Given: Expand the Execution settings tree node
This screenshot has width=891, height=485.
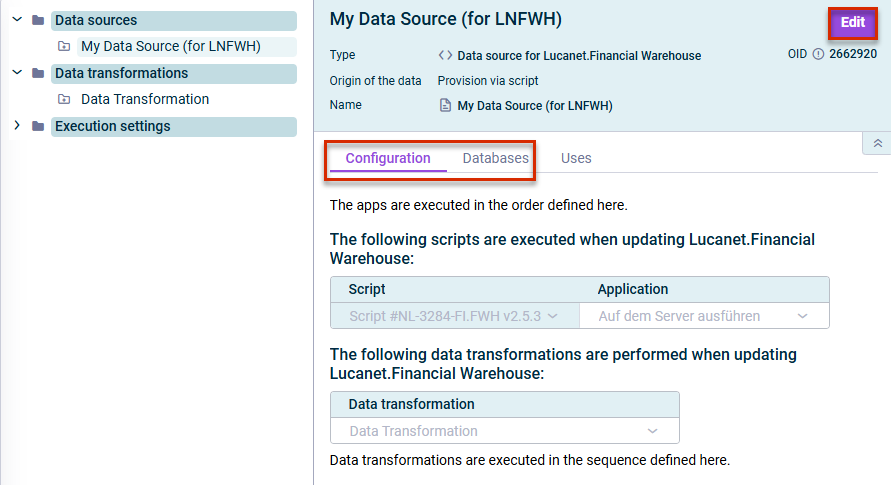Looking at the screenshot, I should coord(18,126).
